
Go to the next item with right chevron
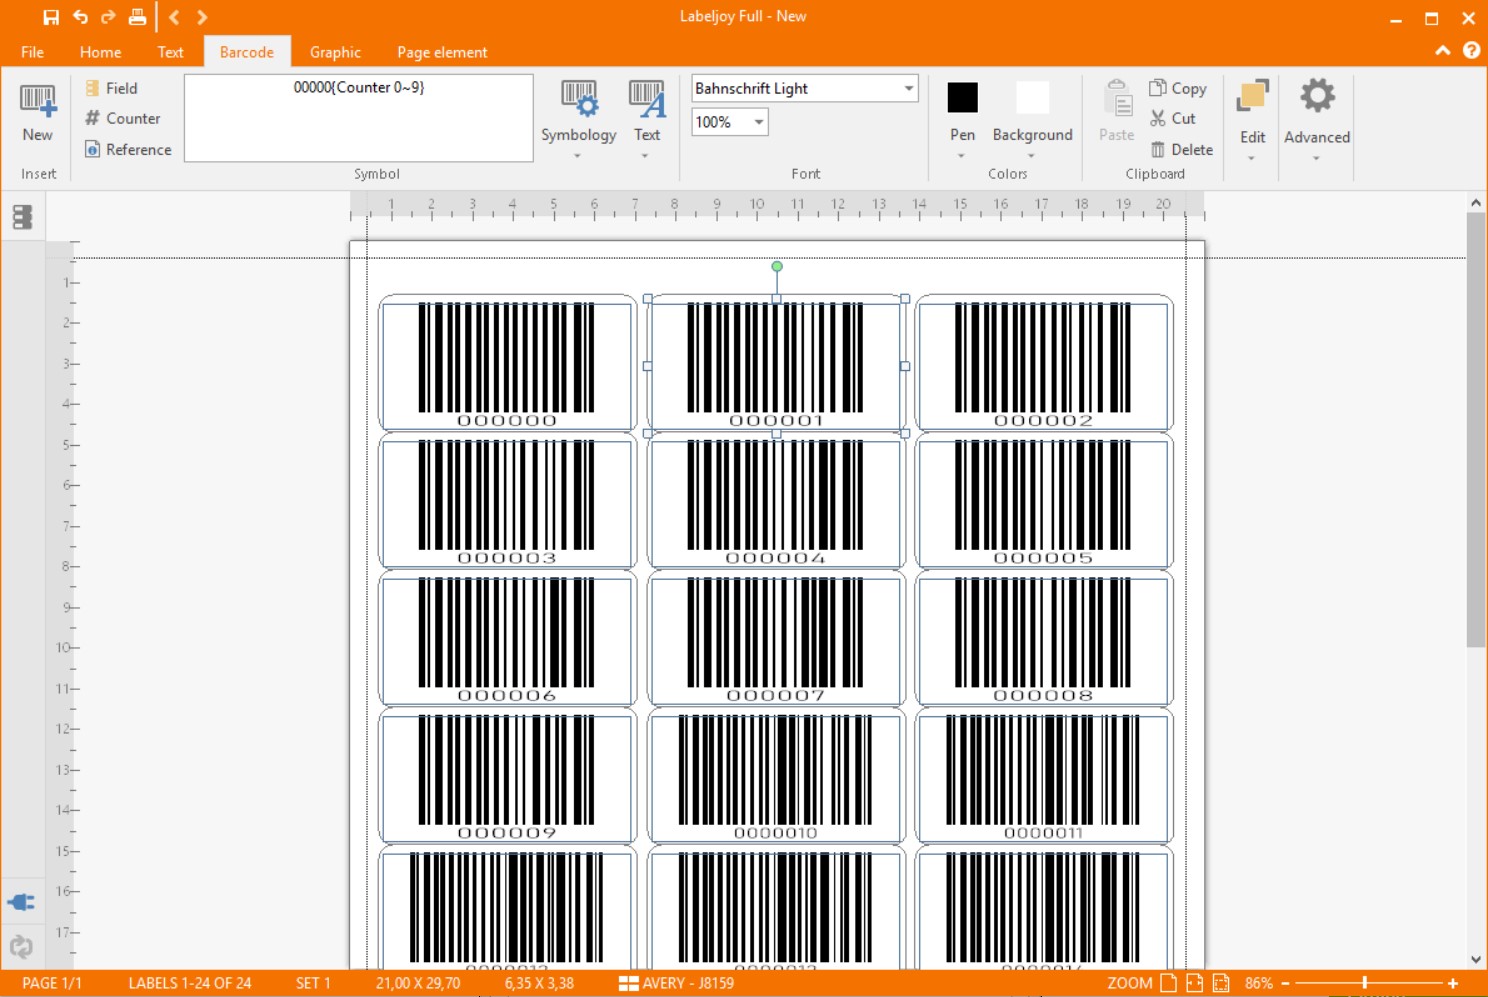point(202,17)
